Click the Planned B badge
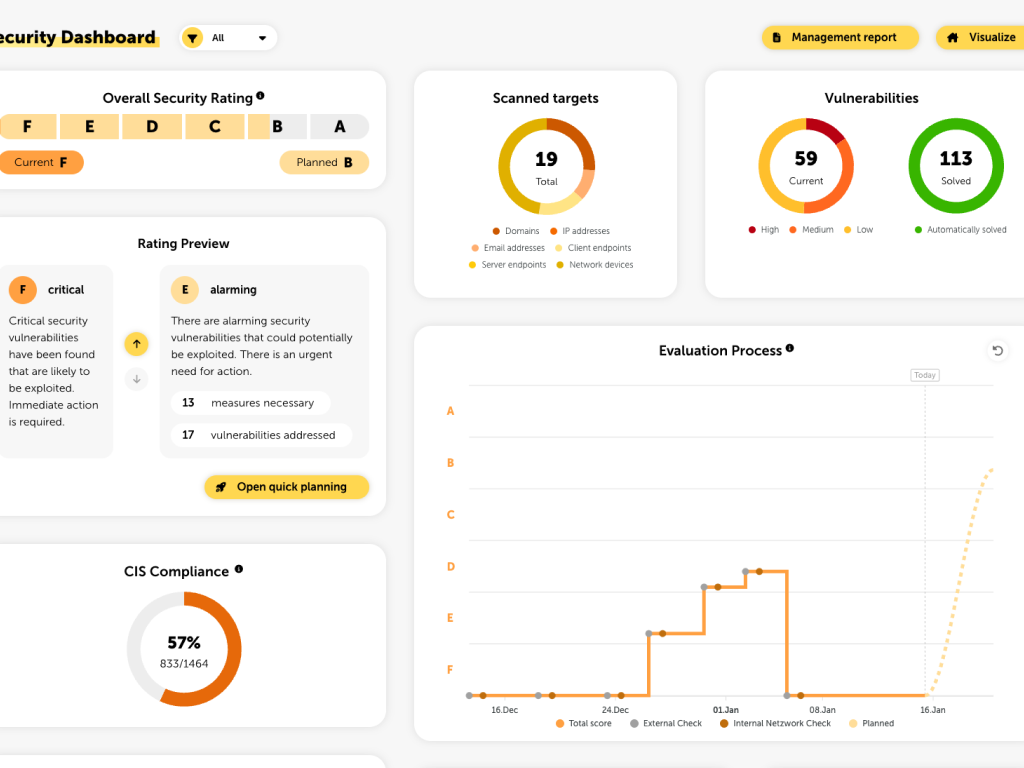 324,163
